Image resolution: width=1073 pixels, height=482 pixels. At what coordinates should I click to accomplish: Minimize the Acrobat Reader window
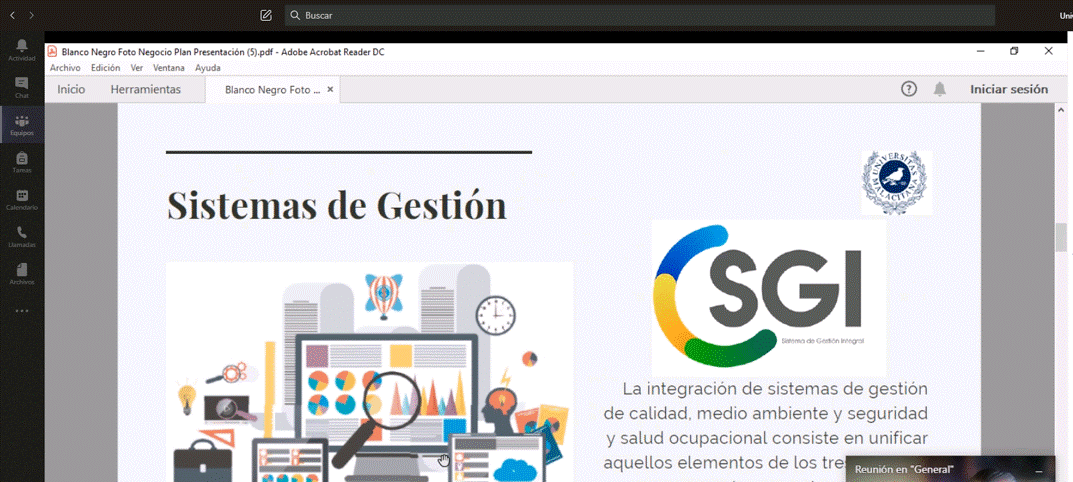pyautogui.click(x=981, y=51)
